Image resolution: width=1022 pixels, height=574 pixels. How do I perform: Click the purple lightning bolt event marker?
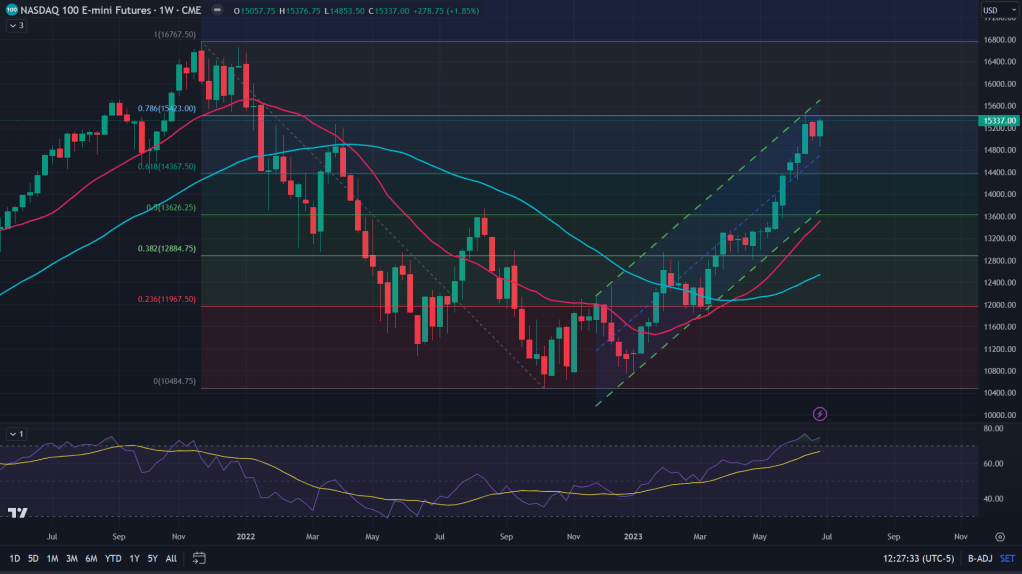click(x=820, y=413)
